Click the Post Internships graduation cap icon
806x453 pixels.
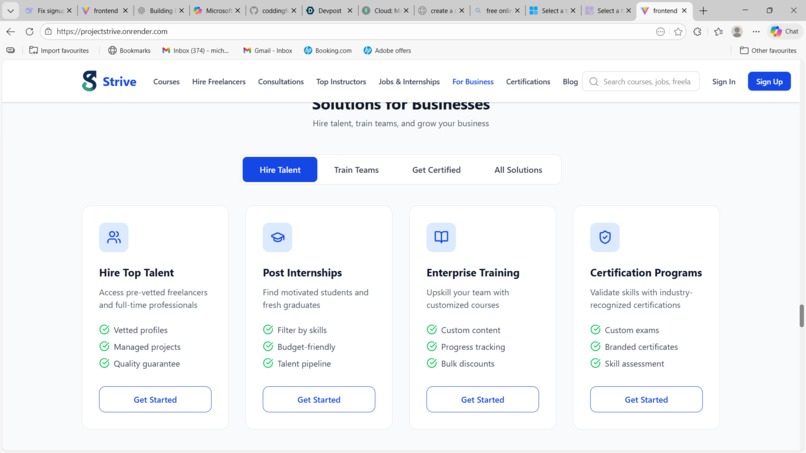tap(278, 237)
